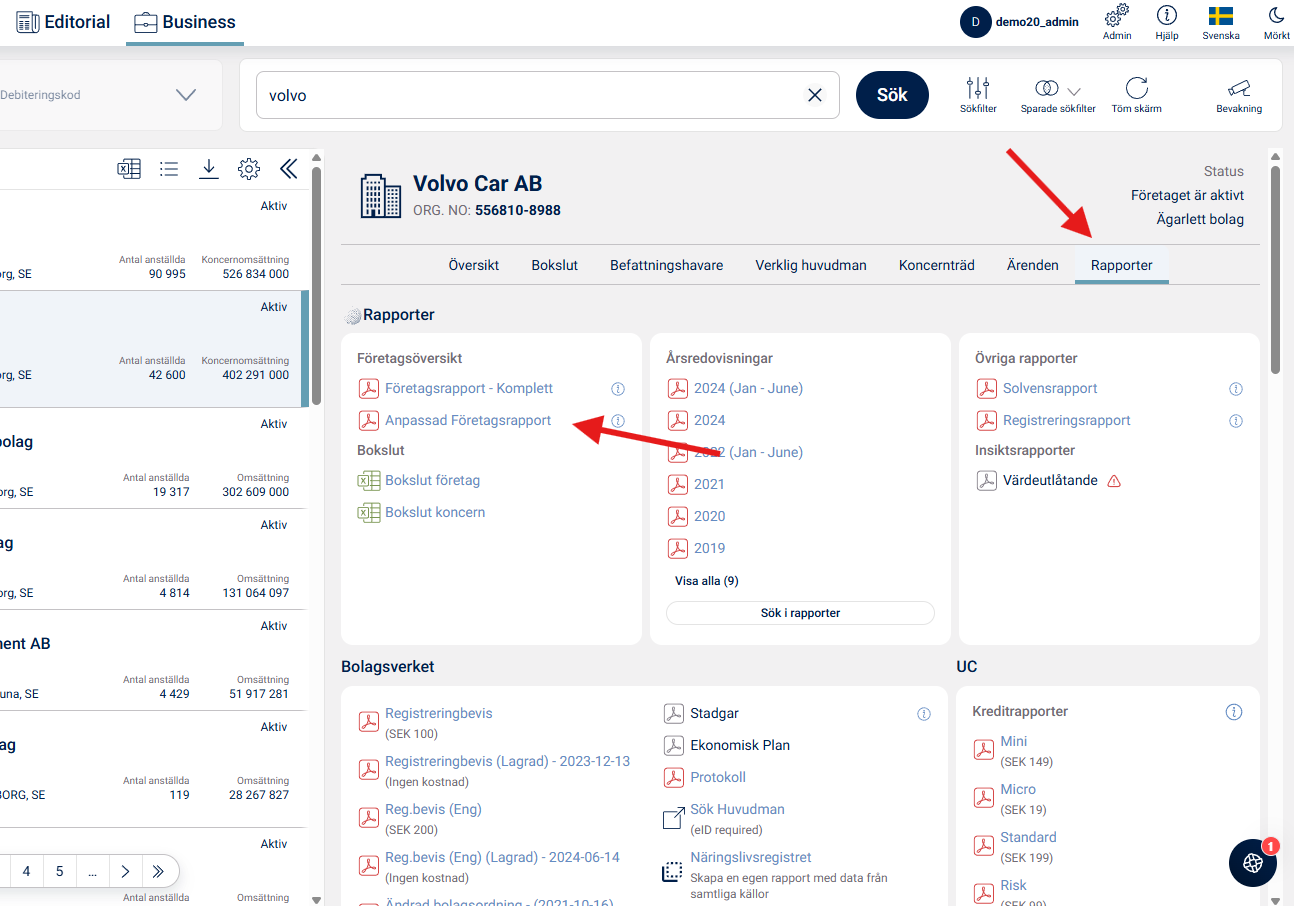This screenshot has height=906, width=1294.
Task: Open the Översikt tab
Action: click(474, 265)
